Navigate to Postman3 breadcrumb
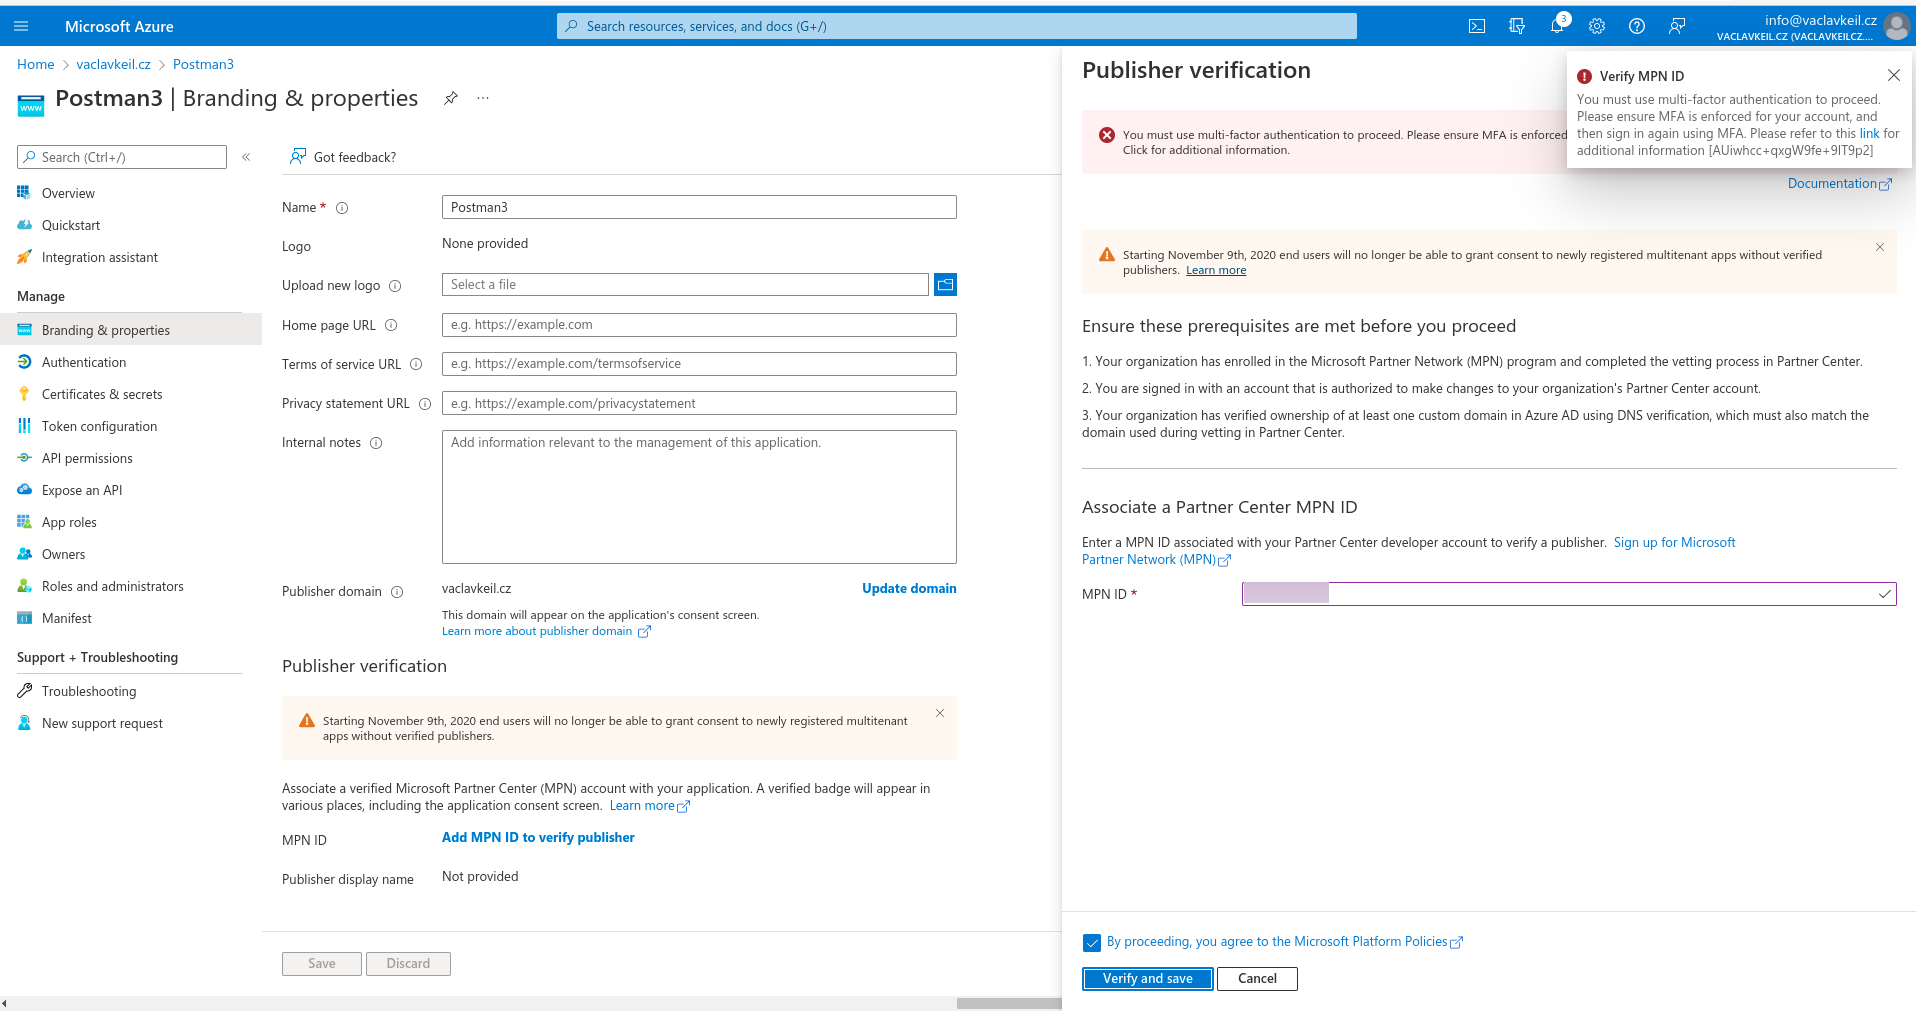1916x1011 pixels. coord(203,64)
